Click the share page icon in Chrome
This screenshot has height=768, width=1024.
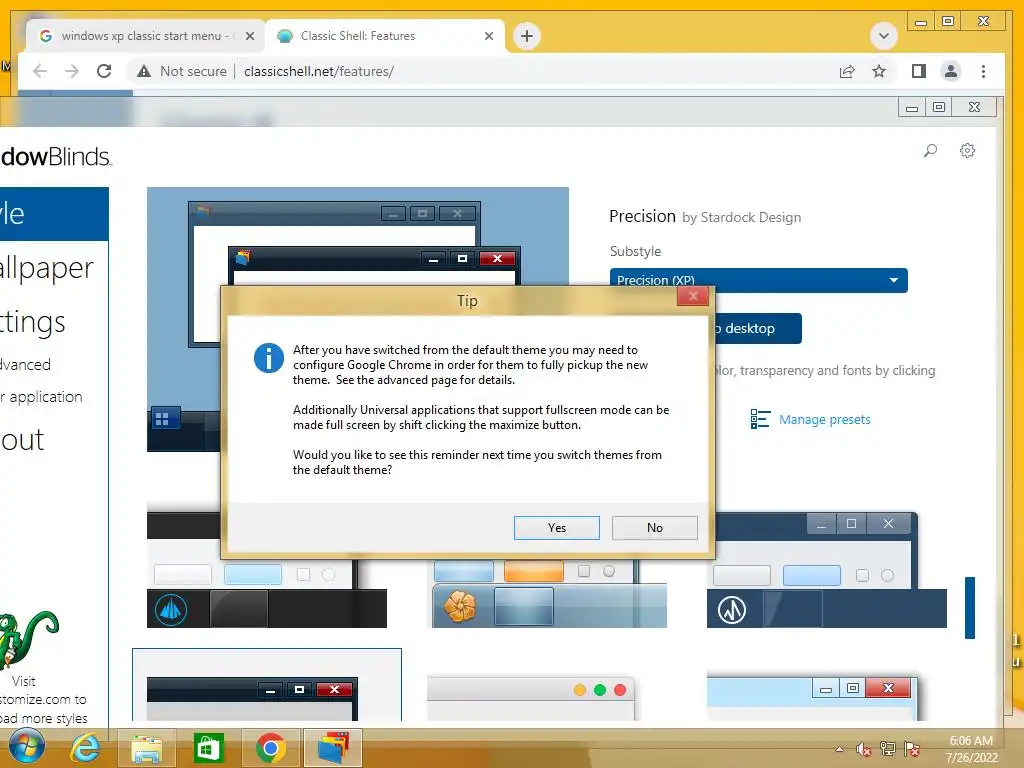pyautogui.click(x=847, y=71)
